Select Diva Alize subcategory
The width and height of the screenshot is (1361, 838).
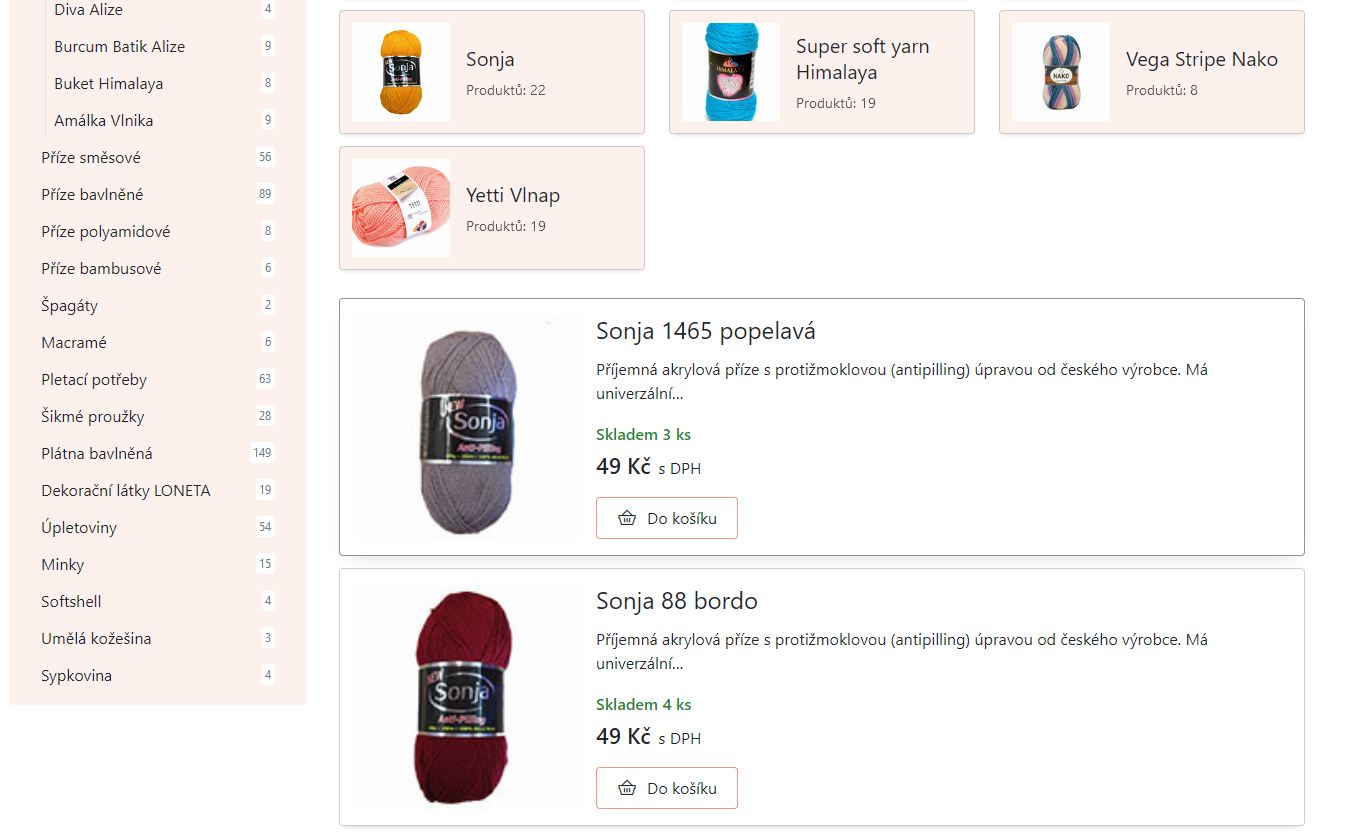89,10
